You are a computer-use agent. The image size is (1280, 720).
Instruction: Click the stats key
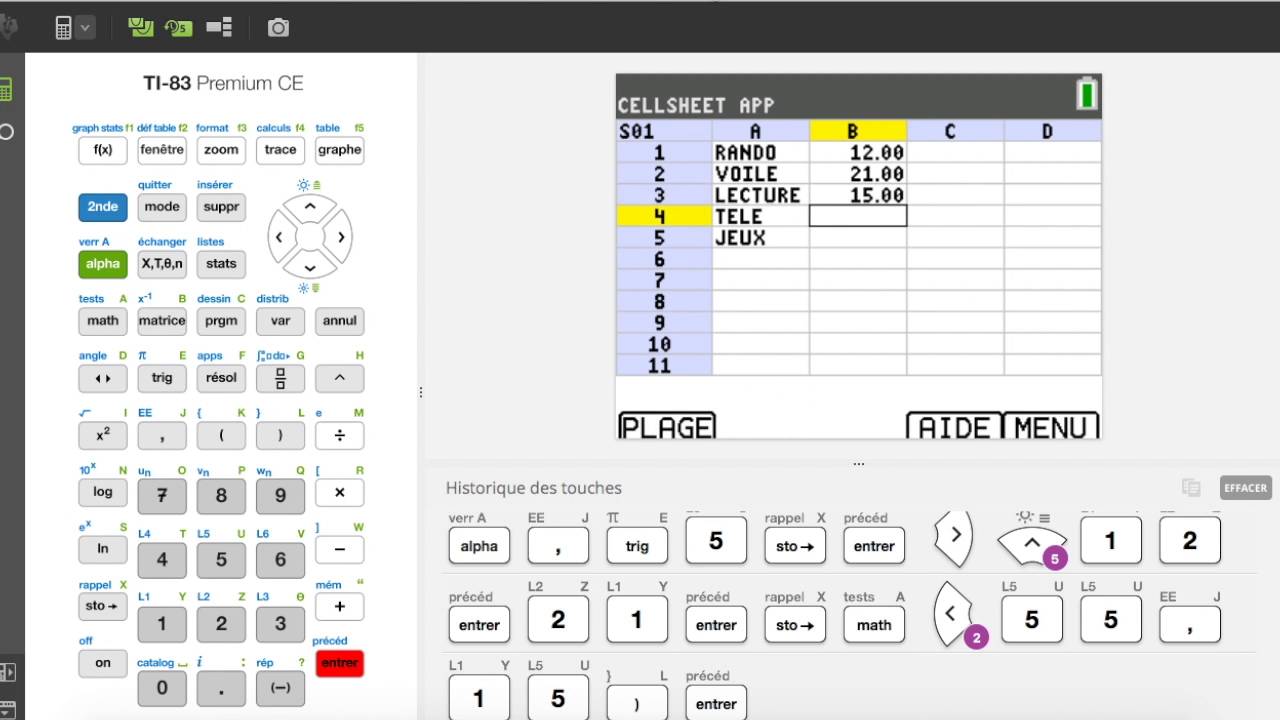click(221, 264)
